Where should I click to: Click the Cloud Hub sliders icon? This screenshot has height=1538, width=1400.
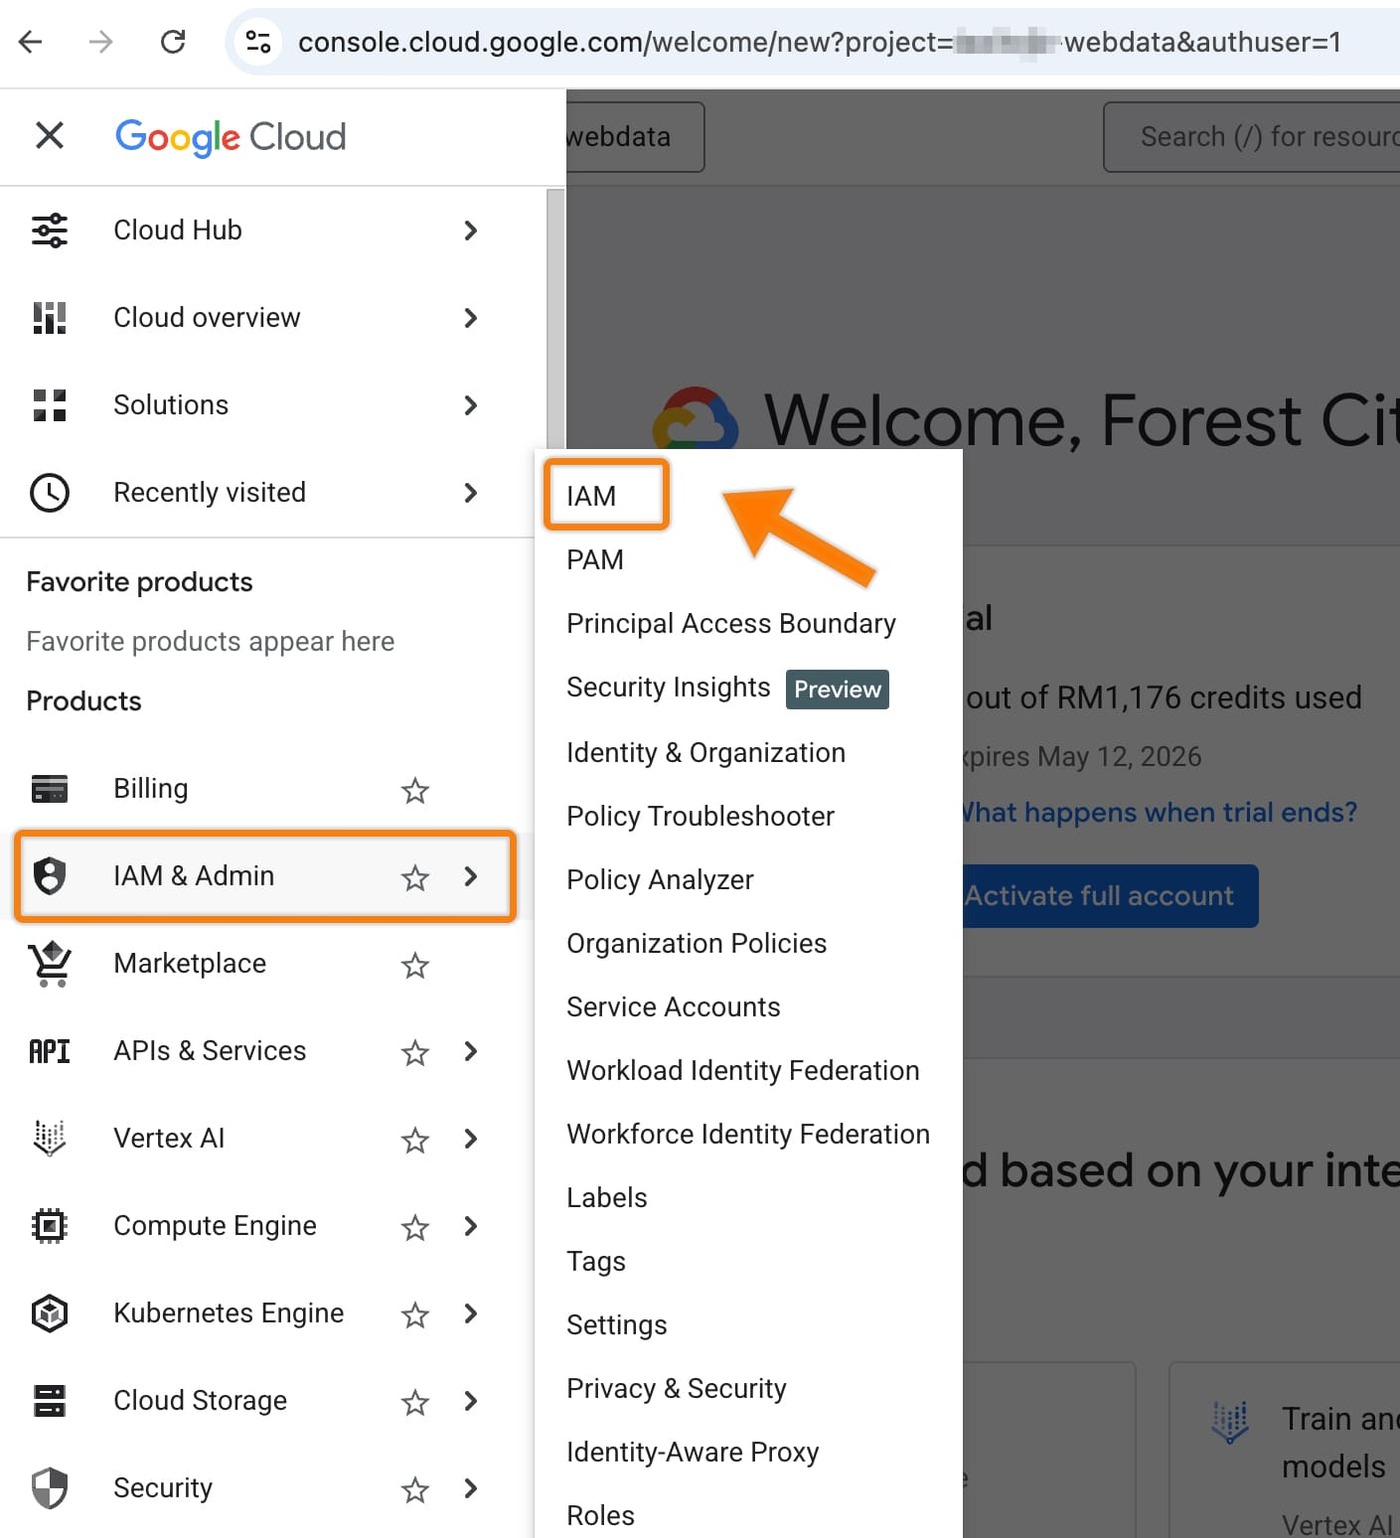49,230
